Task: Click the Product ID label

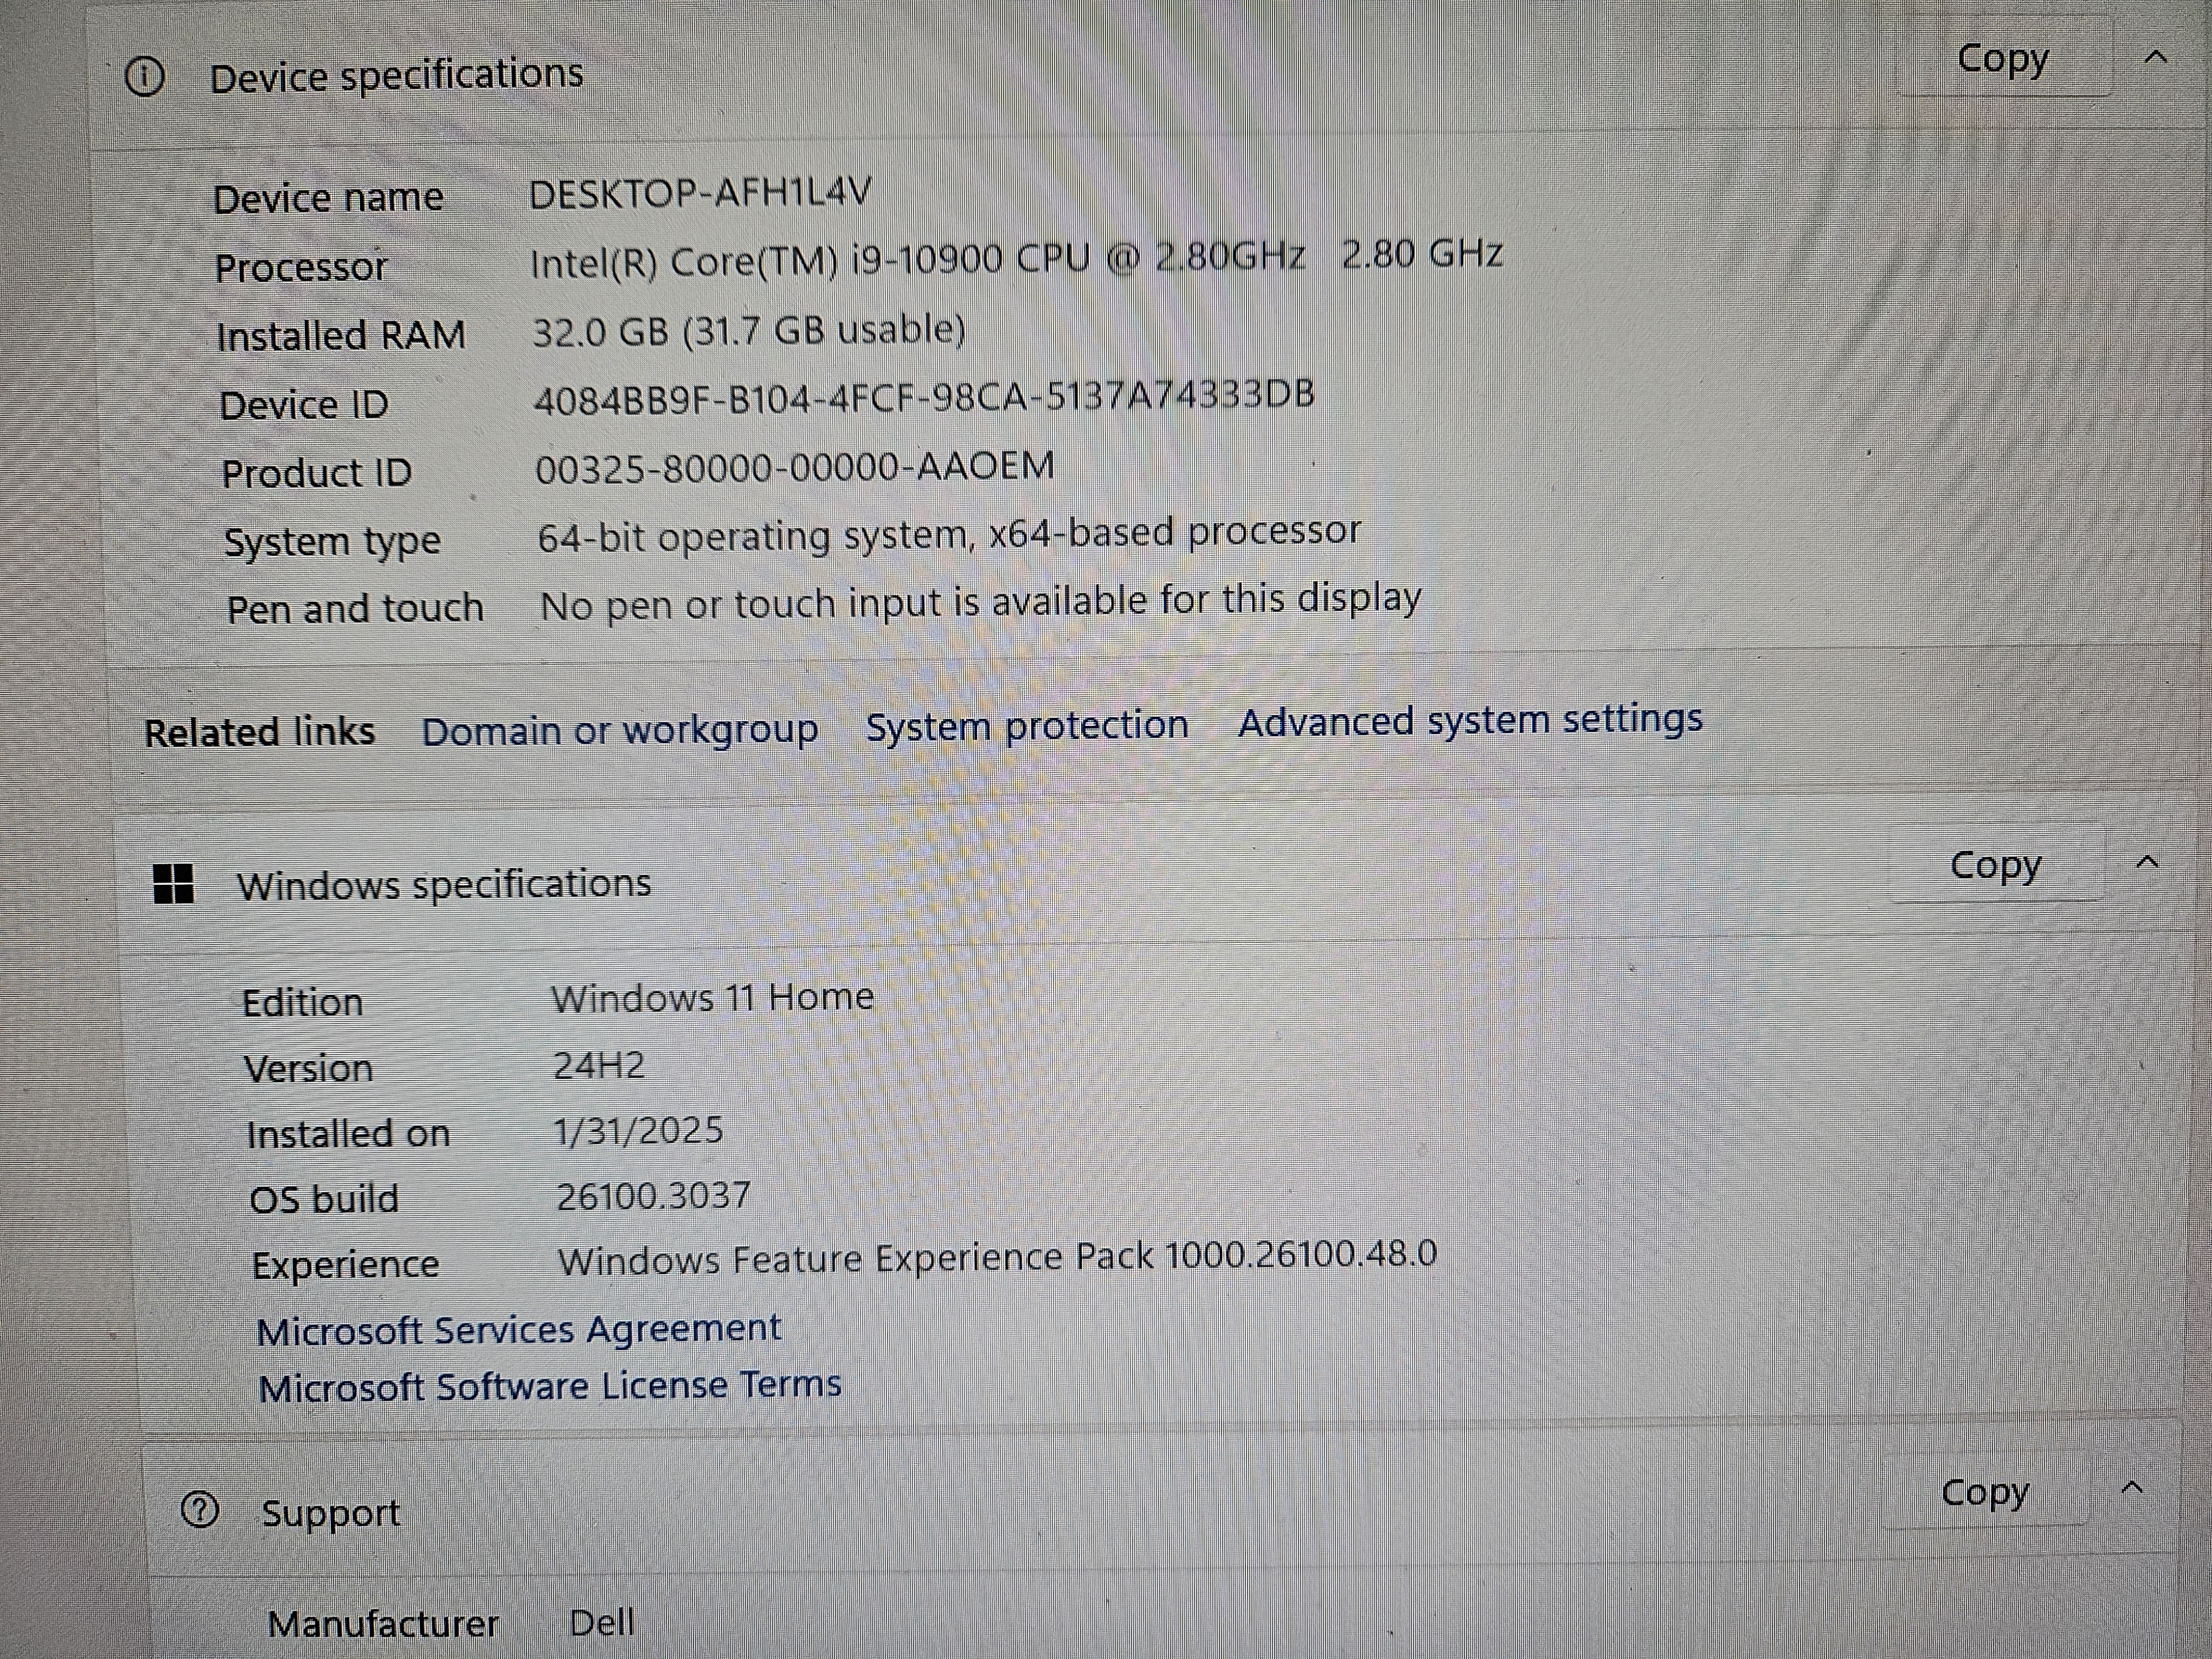Action: point(316,473)
